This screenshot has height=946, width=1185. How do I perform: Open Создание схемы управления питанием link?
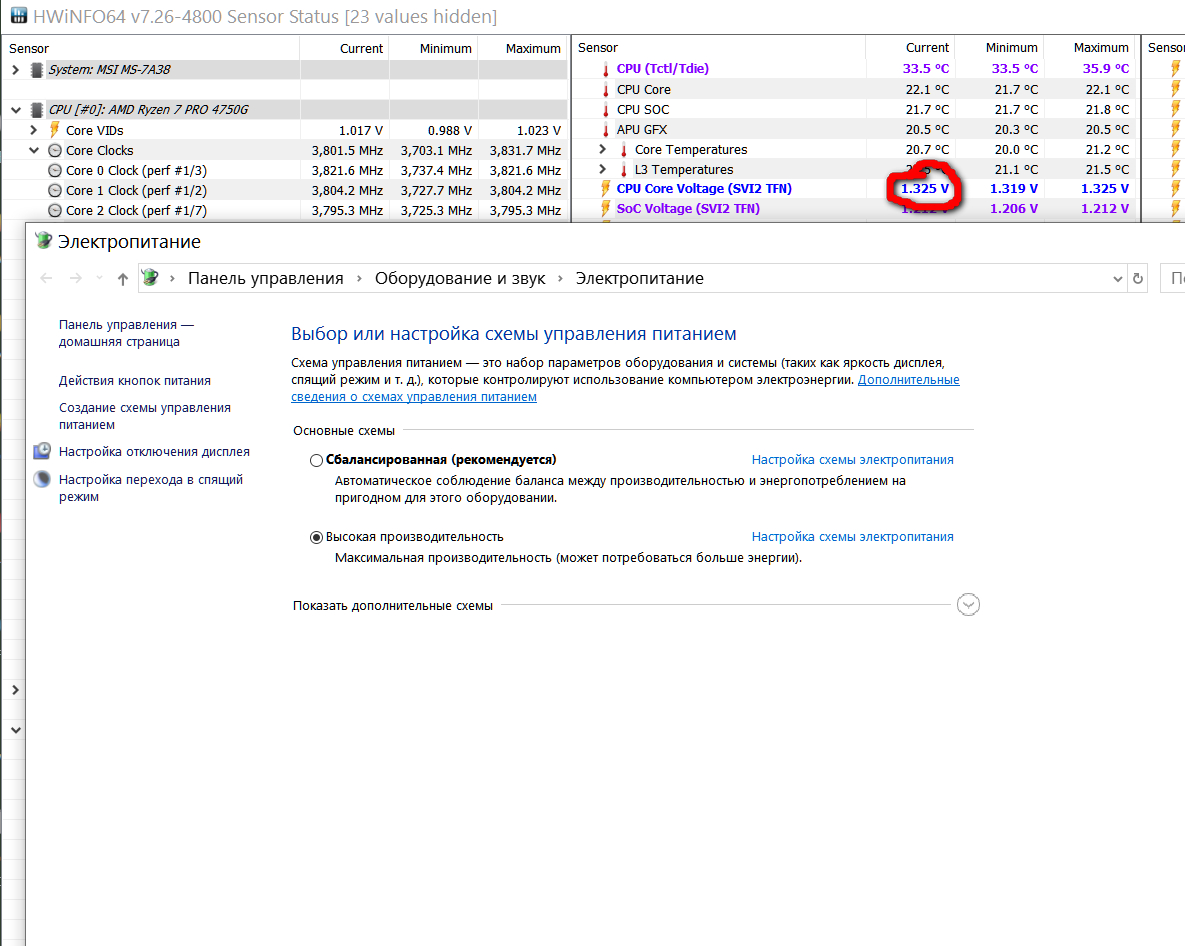(144, 416)
